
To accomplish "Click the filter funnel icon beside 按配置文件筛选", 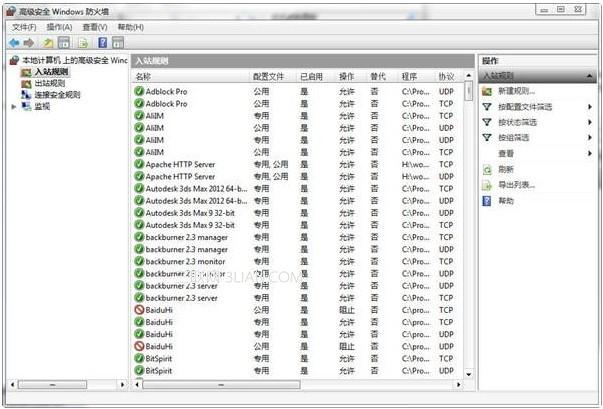I will coord(487,107).
